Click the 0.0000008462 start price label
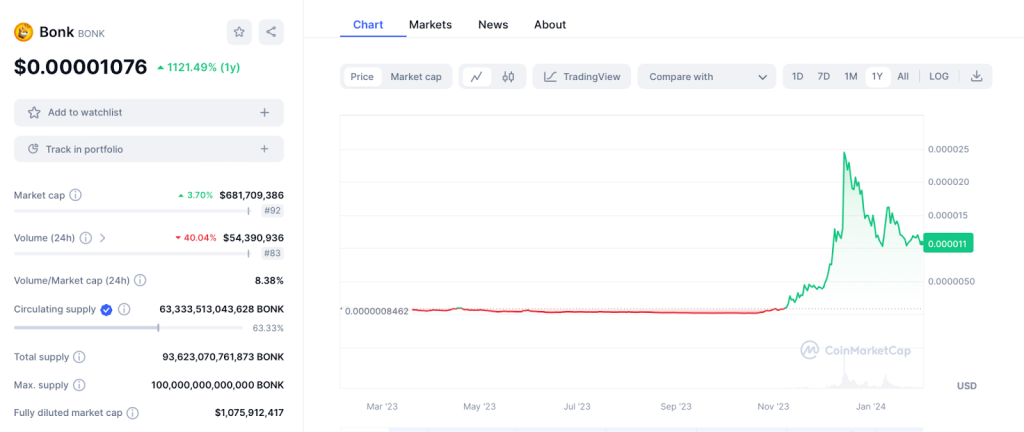The width and height of the screenshot is (1024, 432). [x=376, y=311]
